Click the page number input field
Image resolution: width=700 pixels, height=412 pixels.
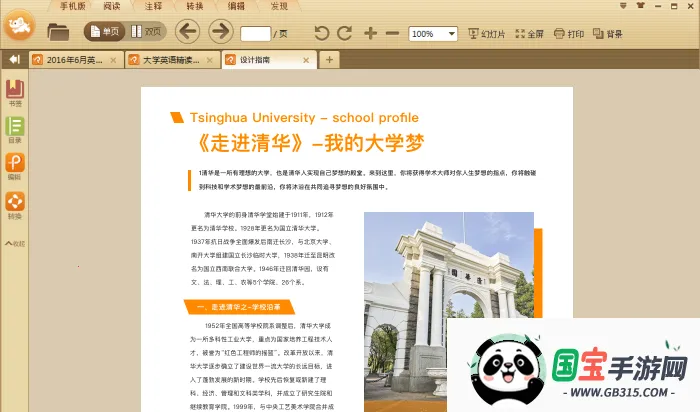coord(255,34)
